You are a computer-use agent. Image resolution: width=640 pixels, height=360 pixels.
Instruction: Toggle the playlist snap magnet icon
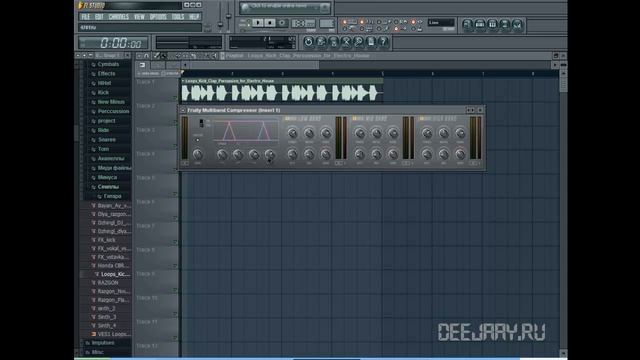click(x=147, y=56)
